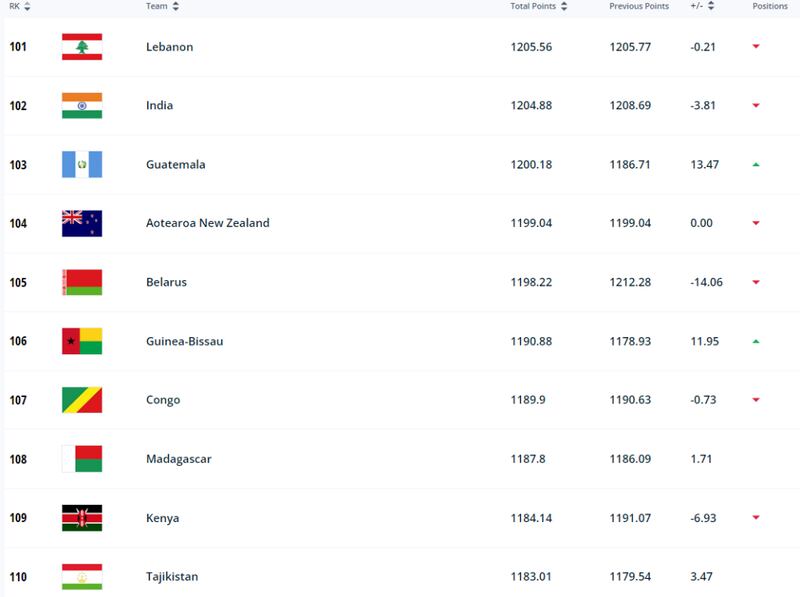Viewport: 800px width, 597px height.
Task: Sort by Team column arrows
Action: point(176,6)
